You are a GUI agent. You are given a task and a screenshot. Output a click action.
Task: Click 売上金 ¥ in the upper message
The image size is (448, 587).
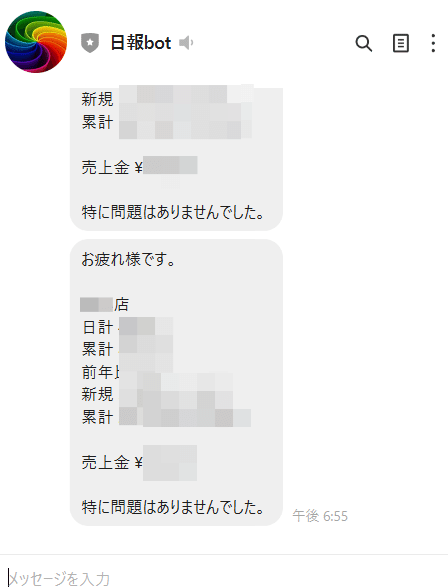click(x=112, y=167)
